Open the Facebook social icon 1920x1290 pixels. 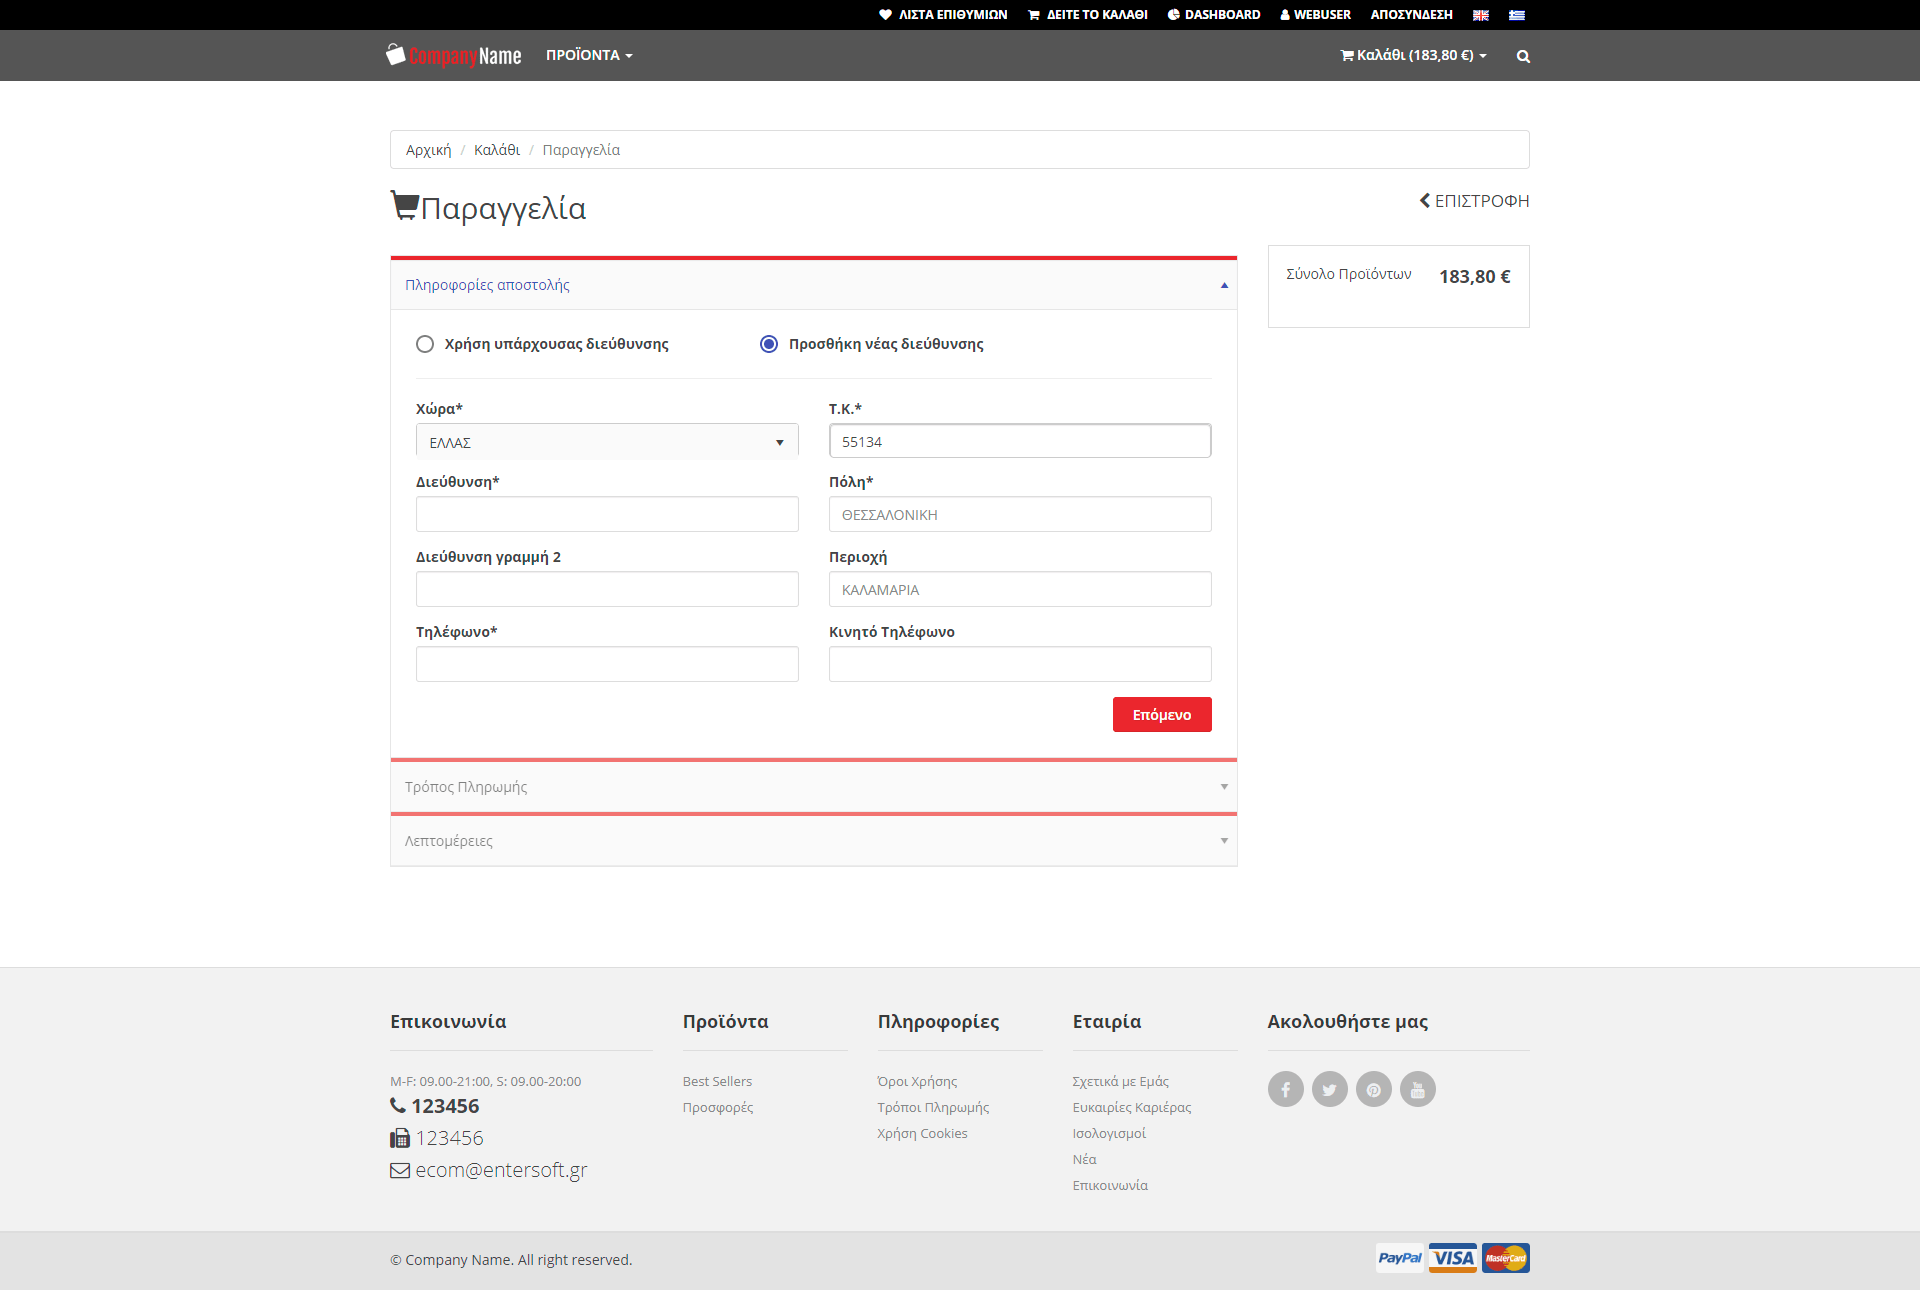tap(1286, 1089)
